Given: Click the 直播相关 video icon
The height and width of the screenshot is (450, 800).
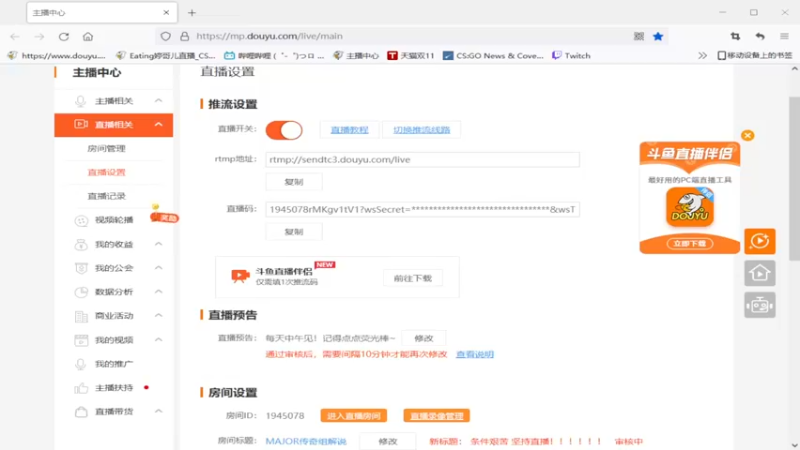Looking at the screenshot, I should click(81, 124).
